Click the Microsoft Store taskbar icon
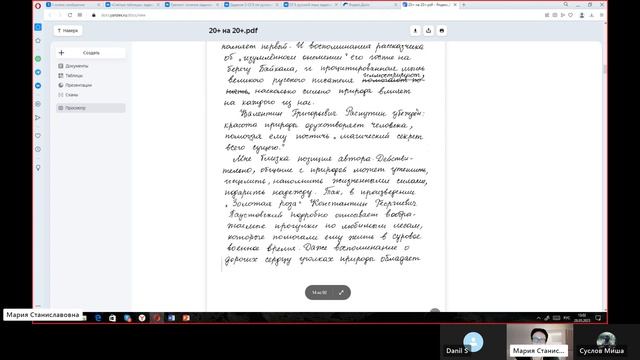640x360 pixels. pos(113,318)
